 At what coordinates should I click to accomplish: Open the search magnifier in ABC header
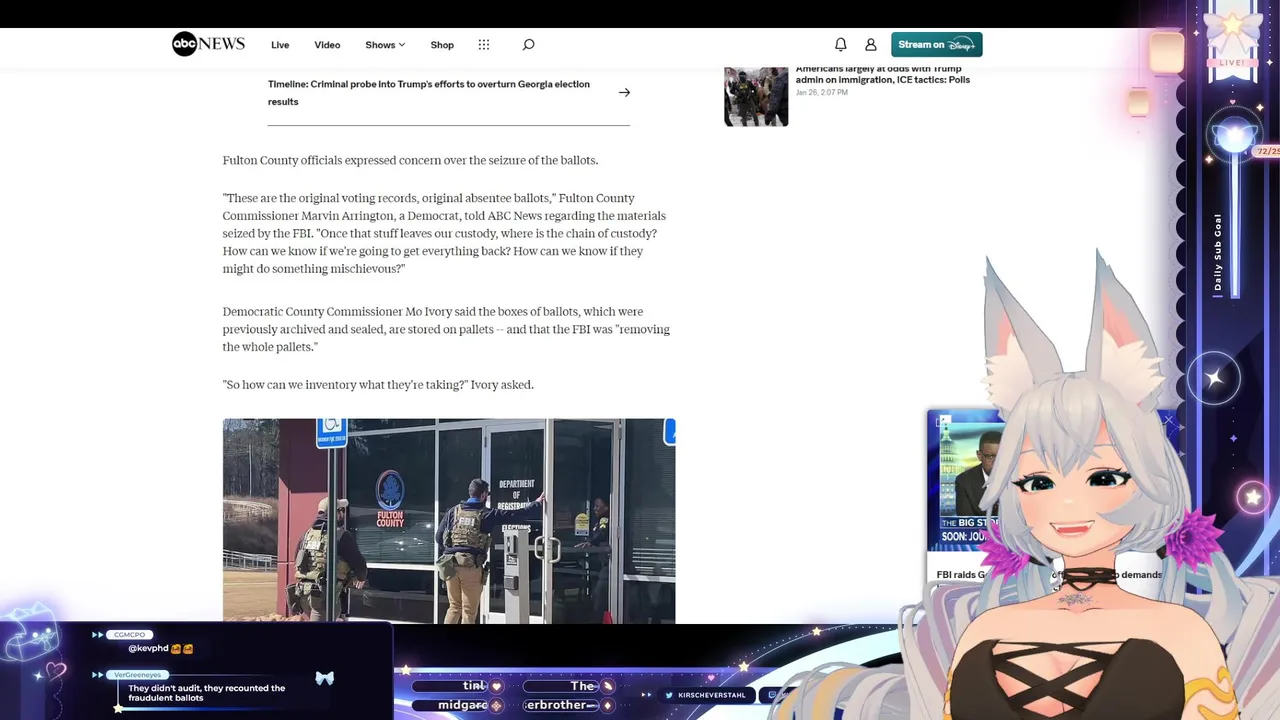[x=528, y=44]
